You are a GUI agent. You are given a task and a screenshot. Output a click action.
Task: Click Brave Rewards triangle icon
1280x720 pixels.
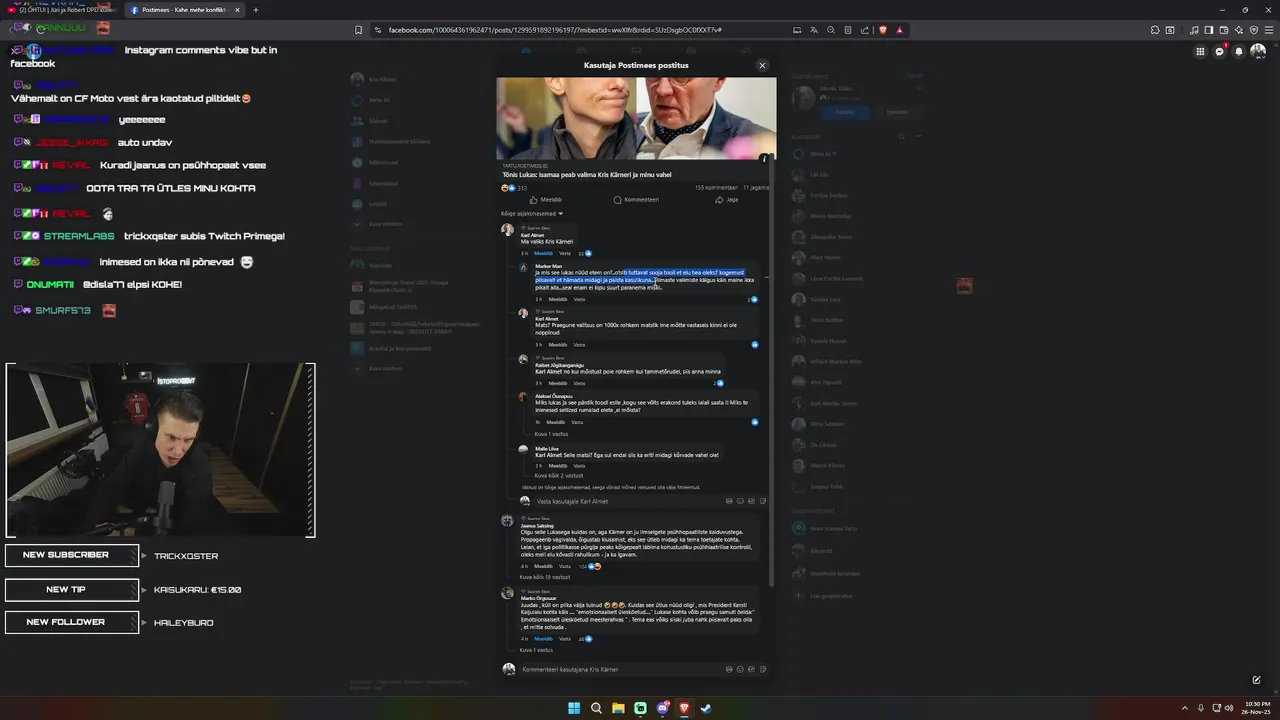900,30
